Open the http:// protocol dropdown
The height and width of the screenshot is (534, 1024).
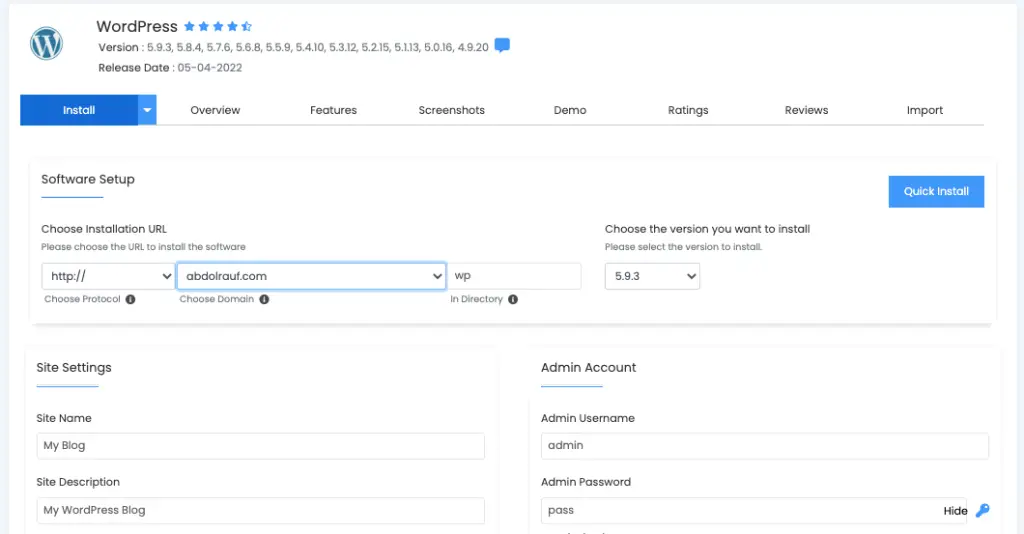pos(108,276)
